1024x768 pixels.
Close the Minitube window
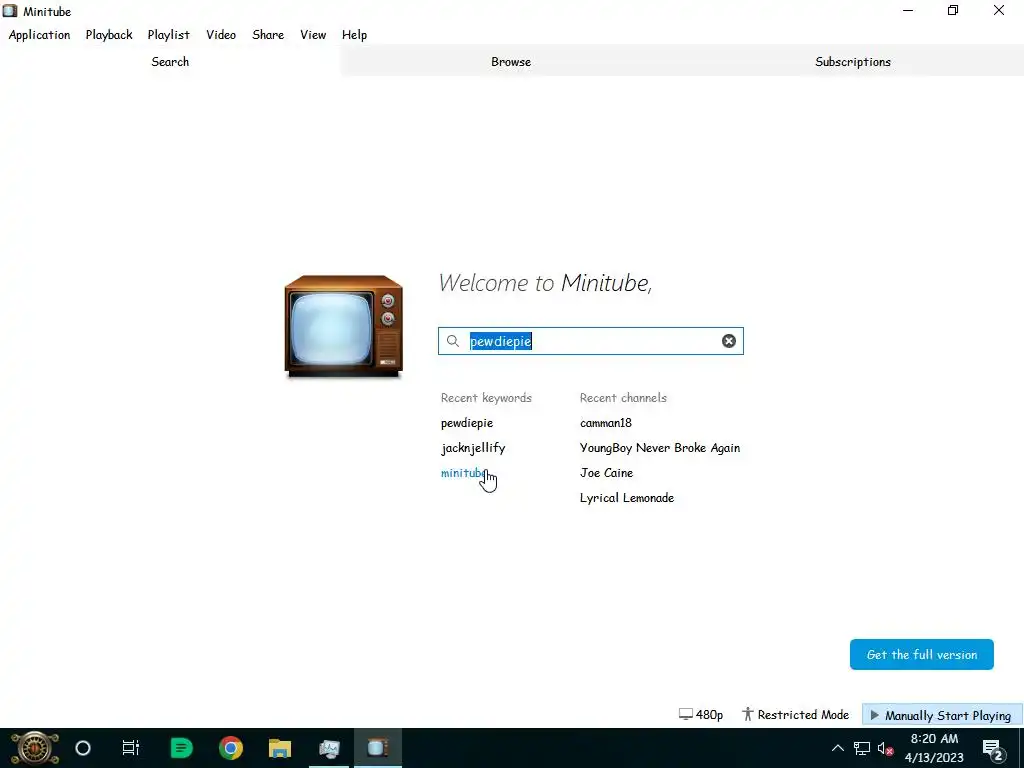(999, 10)
